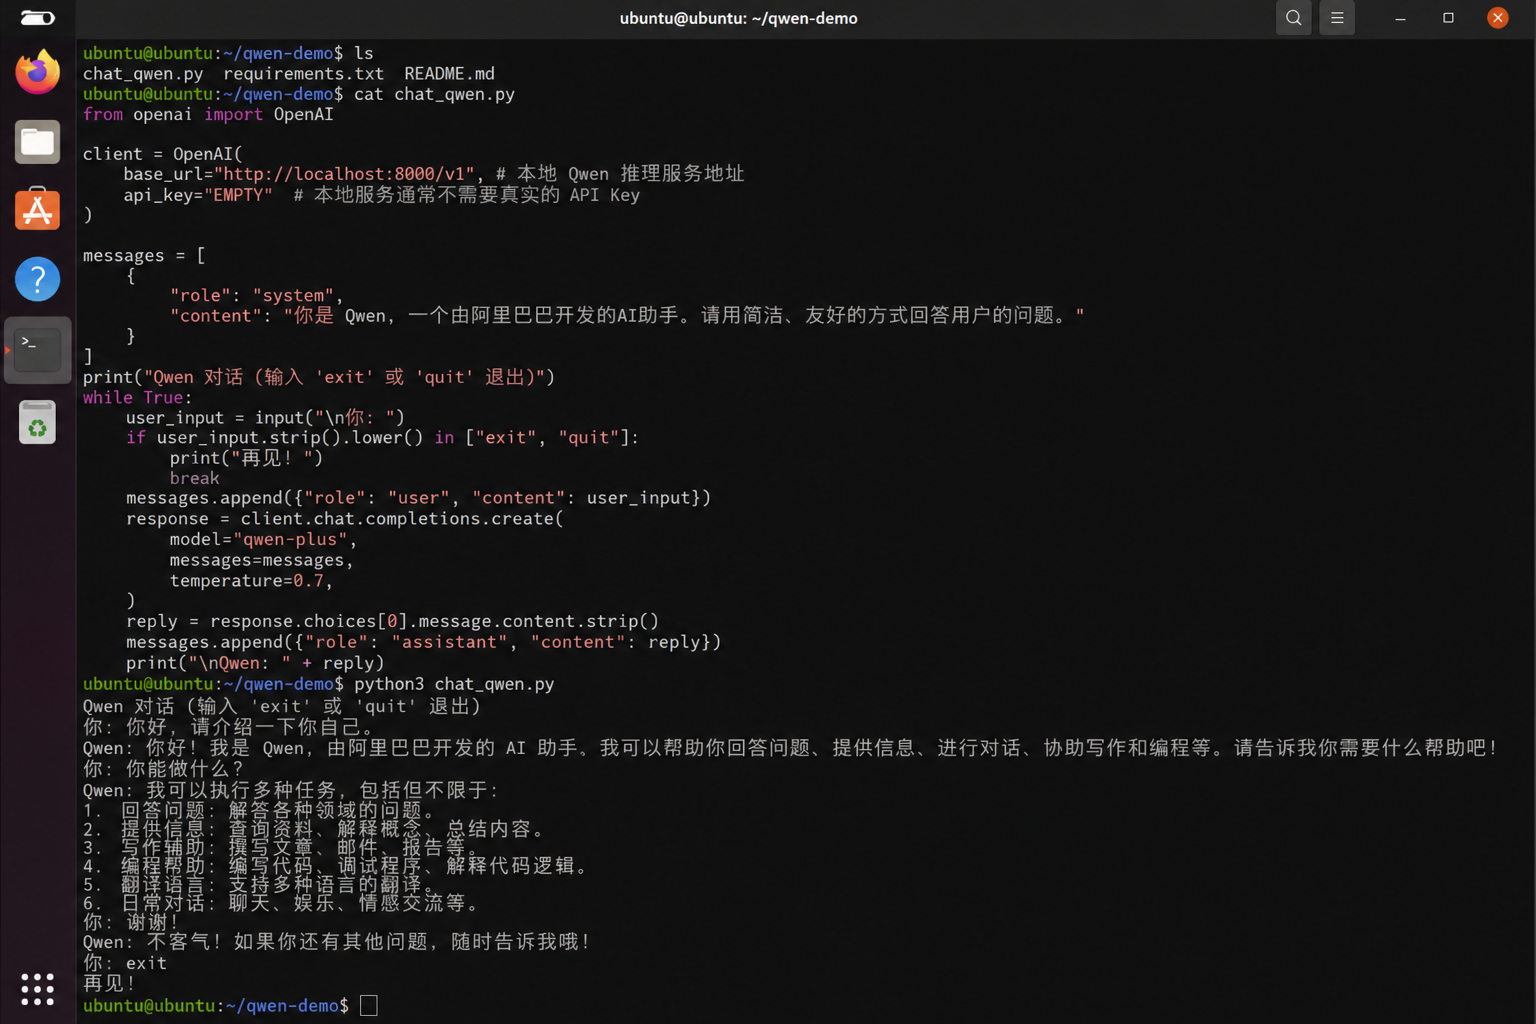
Task: Click 'chat_qwen.py' in the ls output
Action: (x=143, y=74)
